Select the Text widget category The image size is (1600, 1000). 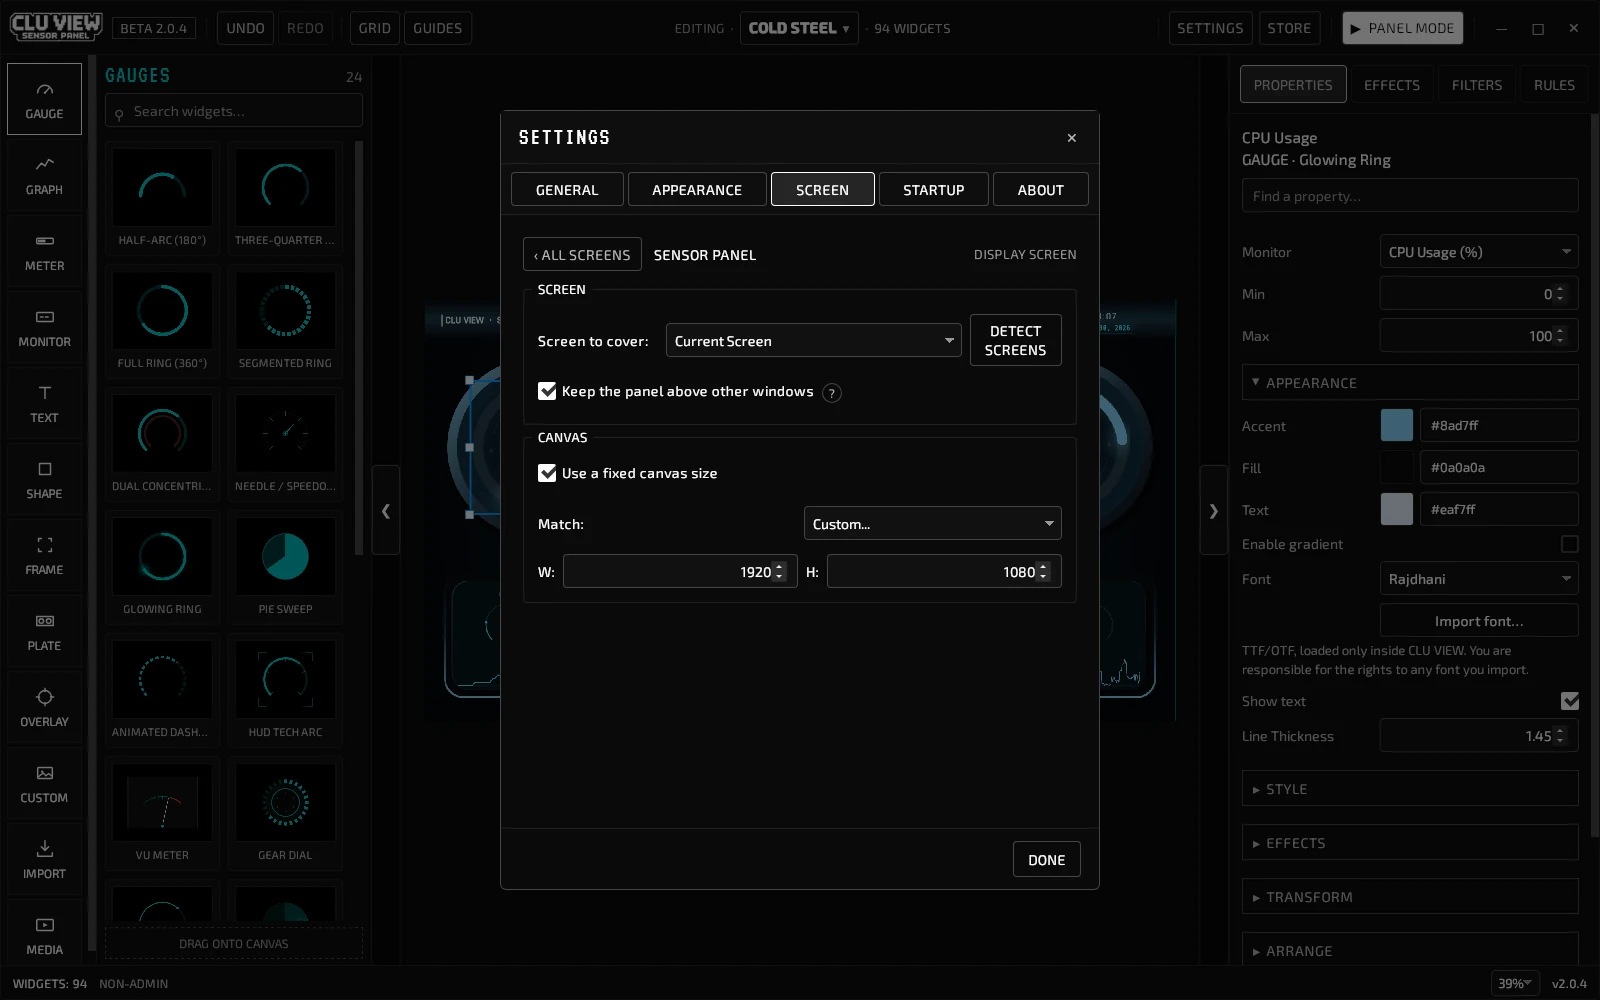pos(44,403)
